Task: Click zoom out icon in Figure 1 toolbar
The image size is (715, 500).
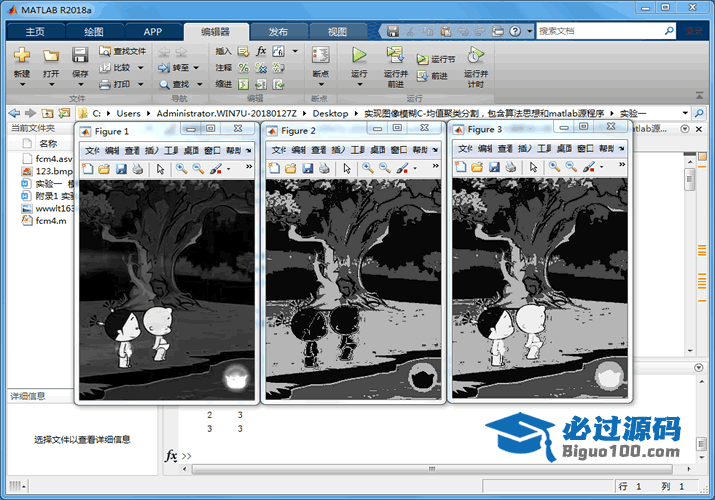Action: point(198,169)
